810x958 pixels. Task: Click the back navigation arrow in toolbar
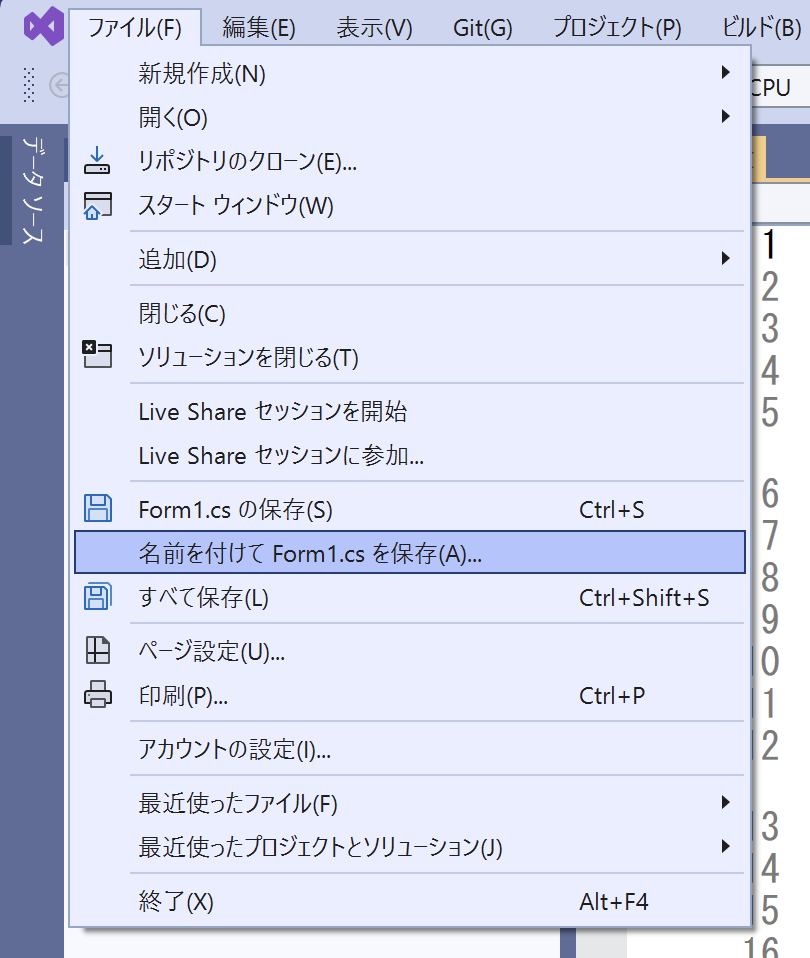(59, 86)
